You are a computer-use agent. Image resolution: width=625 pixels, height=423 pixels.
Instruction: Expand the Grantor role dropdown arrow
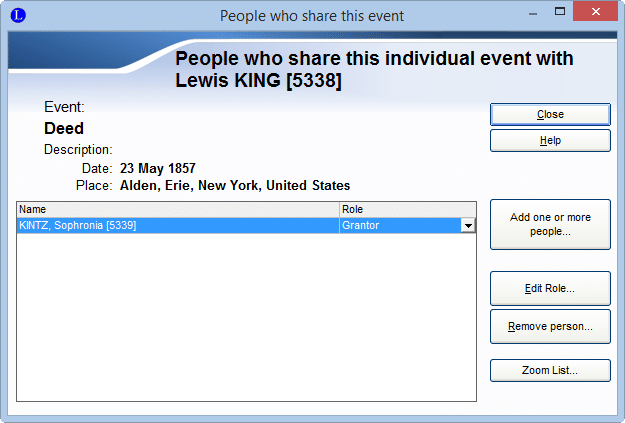(468, 226)
